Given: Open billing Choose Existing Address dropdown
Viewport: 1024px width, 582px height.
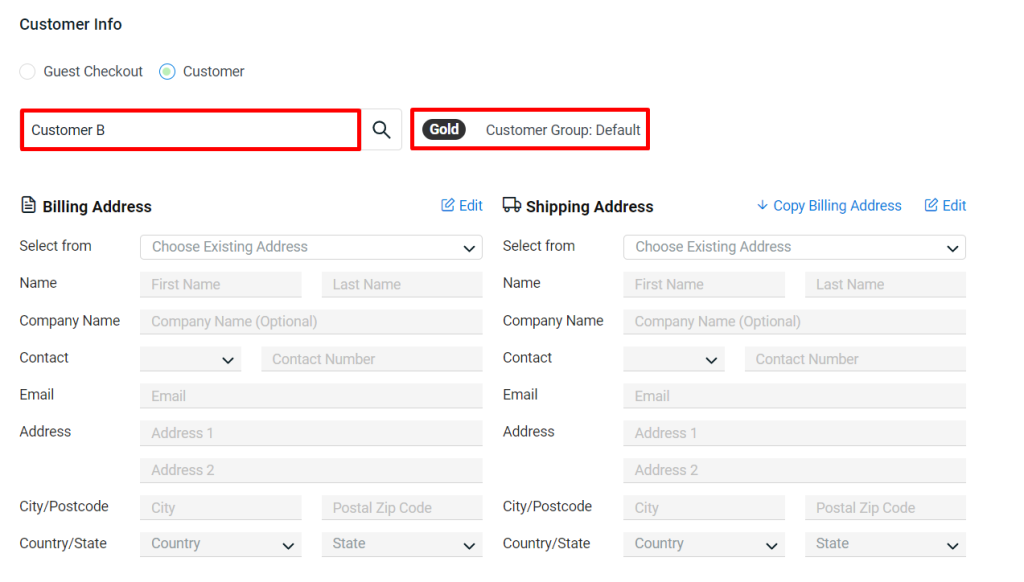Looking at the screenshot, I should 311,247.
